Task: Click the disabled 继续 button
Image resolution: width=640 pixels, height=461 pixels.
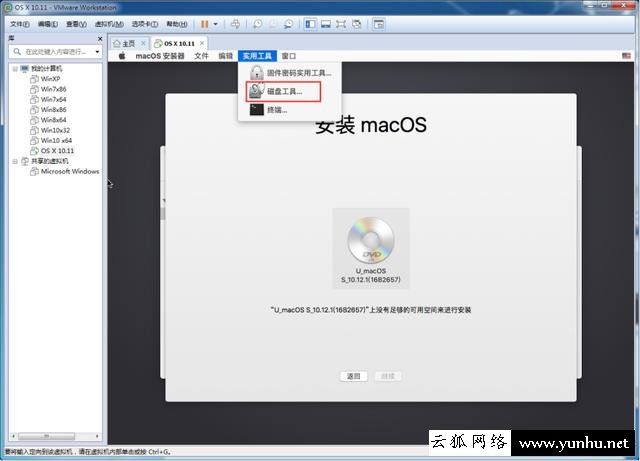Action: (387, 376)
